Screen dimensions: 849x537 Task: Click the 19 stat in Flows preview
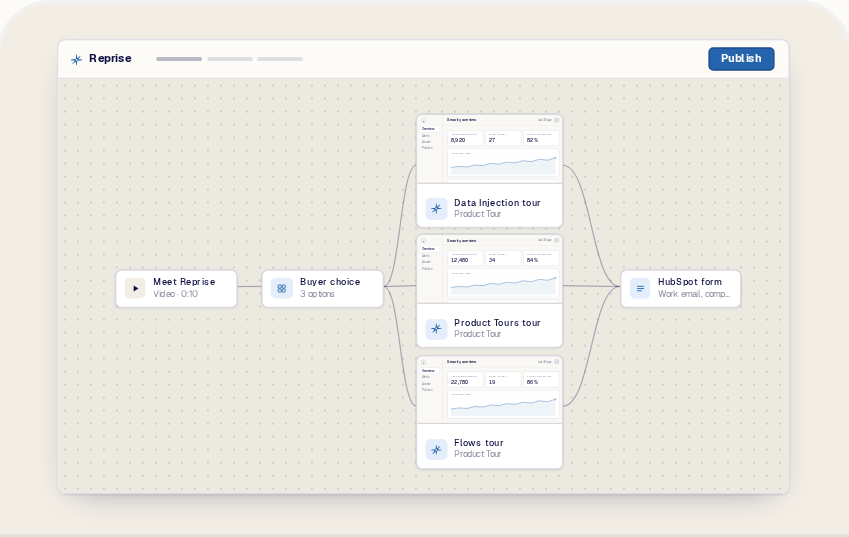point(492,382)
